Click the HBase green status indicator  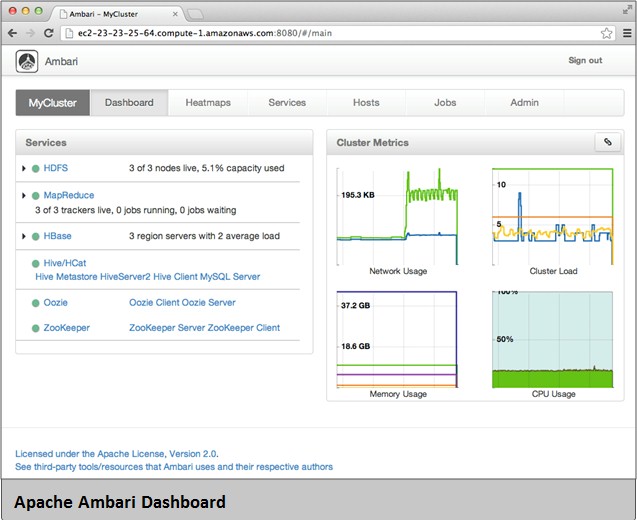pos(36,236)
